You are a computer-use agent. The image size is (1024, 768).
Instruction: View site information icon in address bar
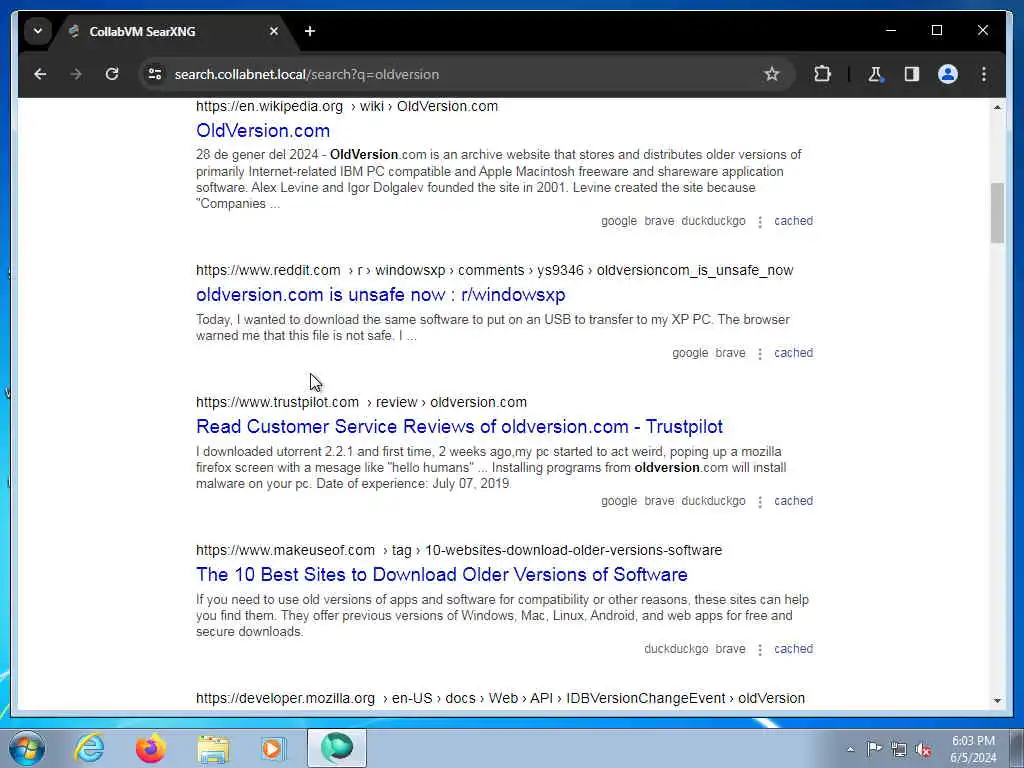pyautogui.click(x=155, y=74)
